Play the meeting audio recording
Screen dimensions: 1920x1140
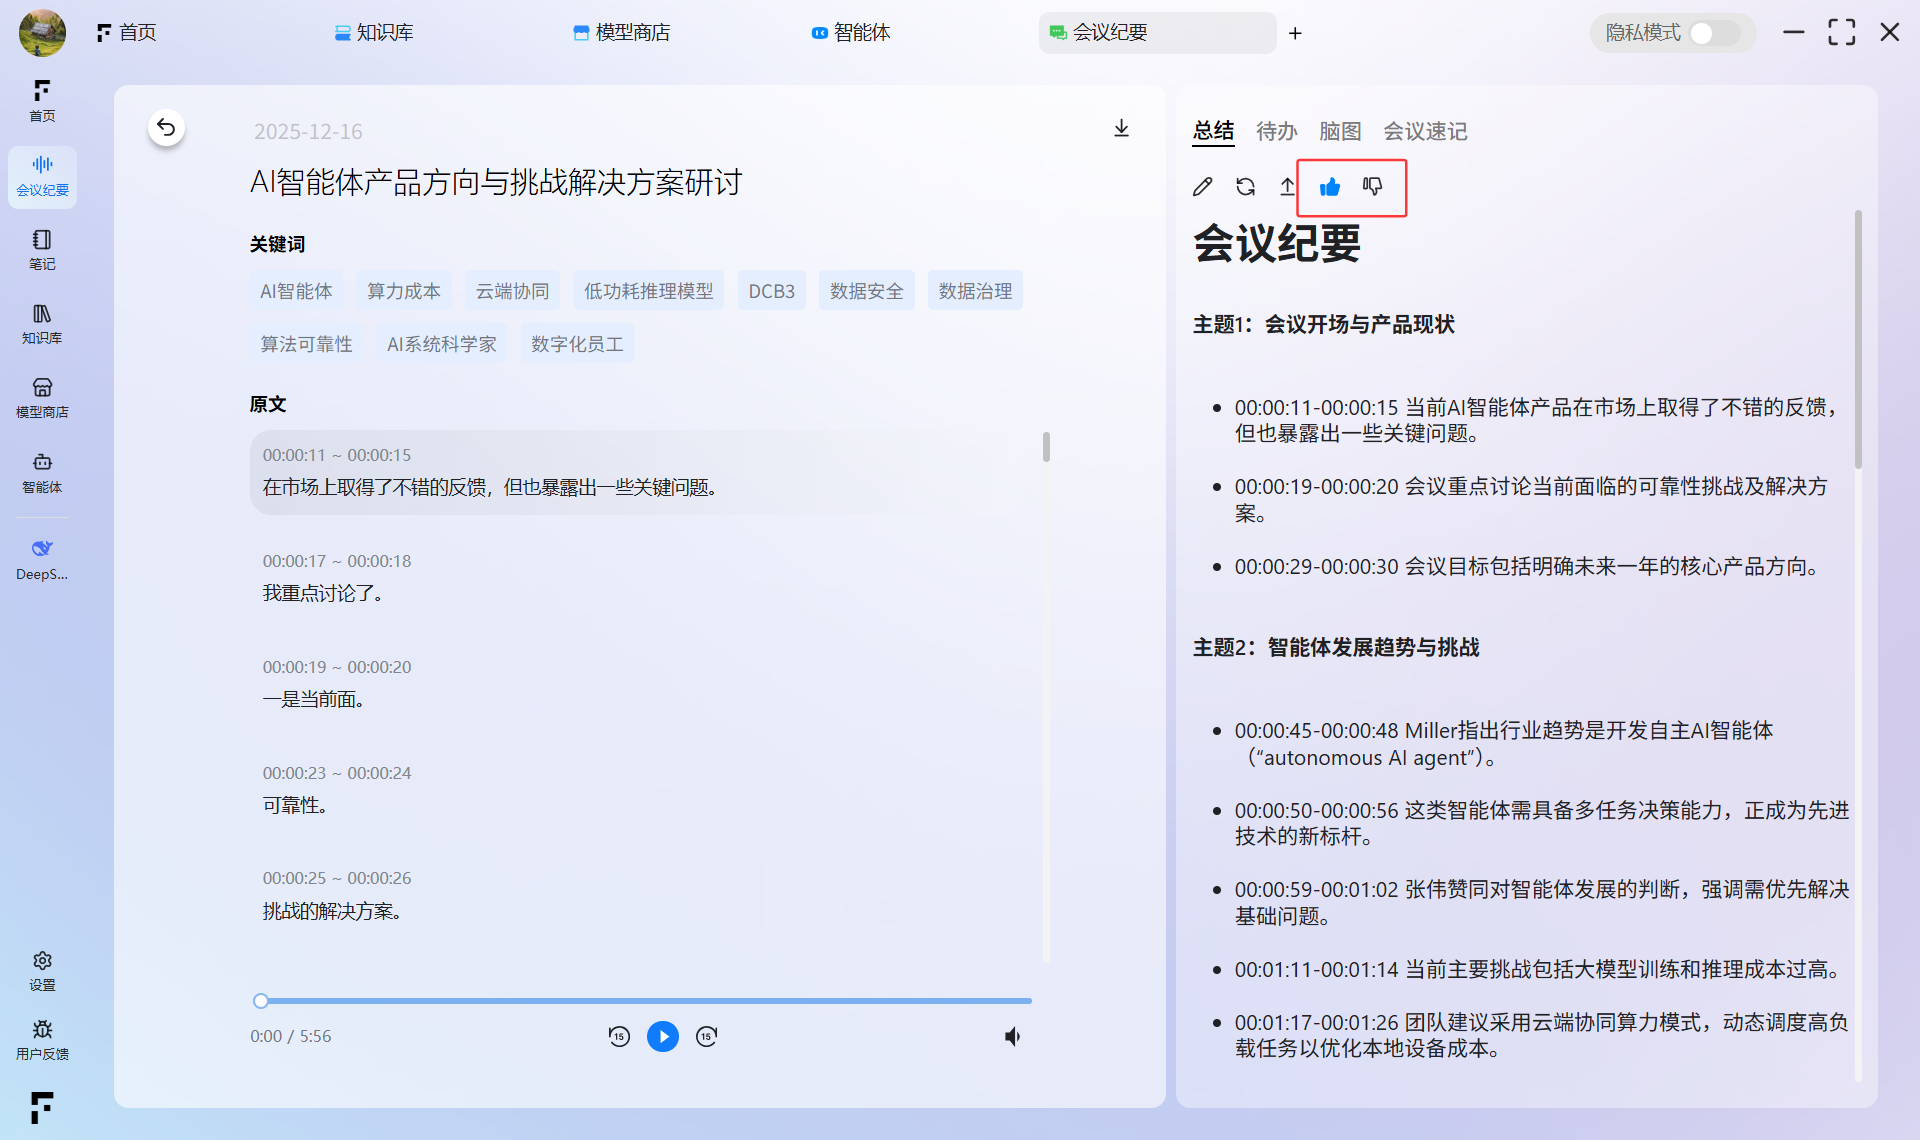click(662, 1036)
